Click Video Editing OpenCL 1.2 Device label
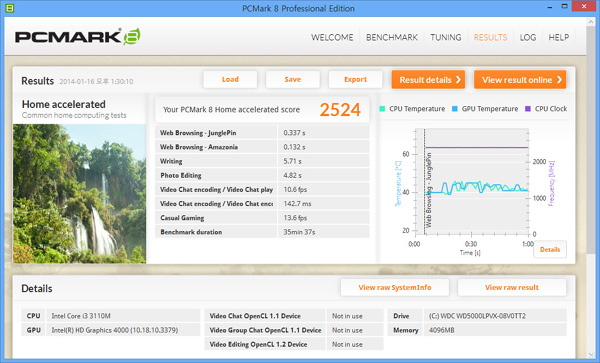Image resolution: width=600 pixels, height=363 pixels. point(258,344)
